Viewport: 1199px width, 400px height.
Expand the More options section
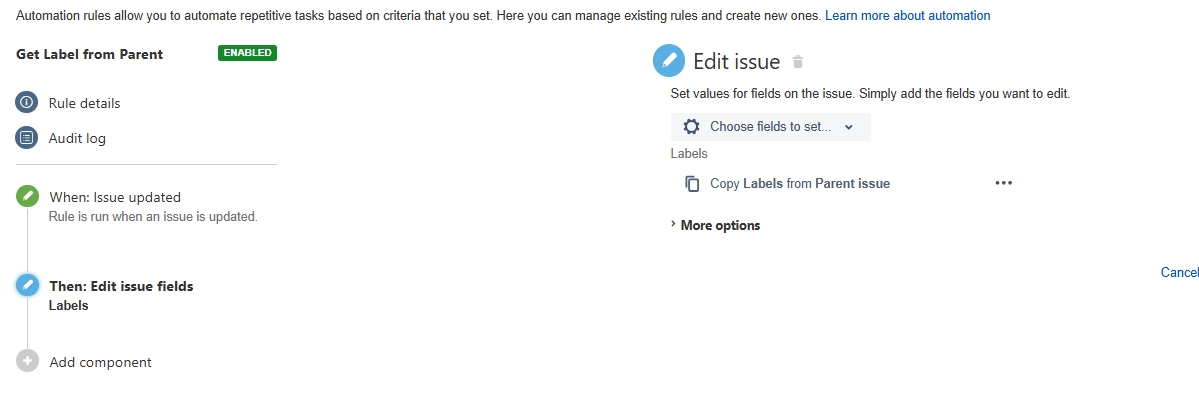click(x=715, y=226)
